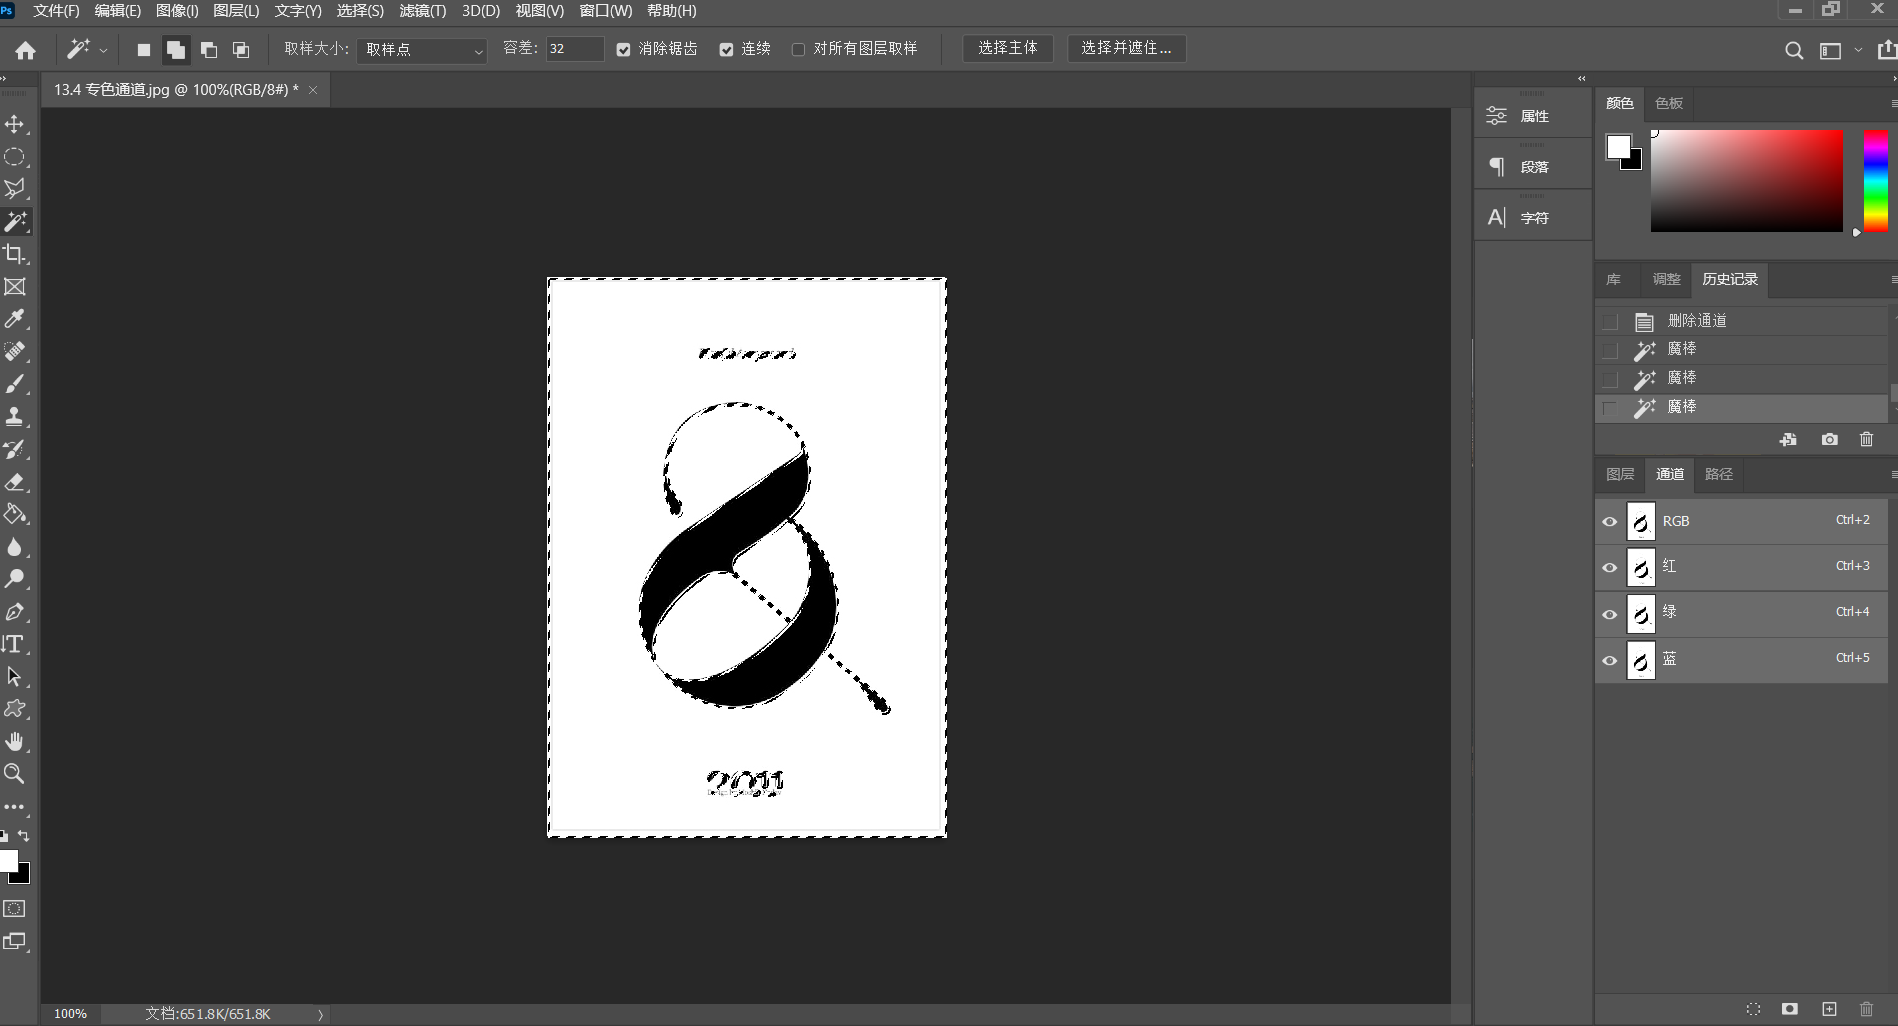Choose New Selection mode
Screen dimensions: 1898x1026
click(144, 50)
